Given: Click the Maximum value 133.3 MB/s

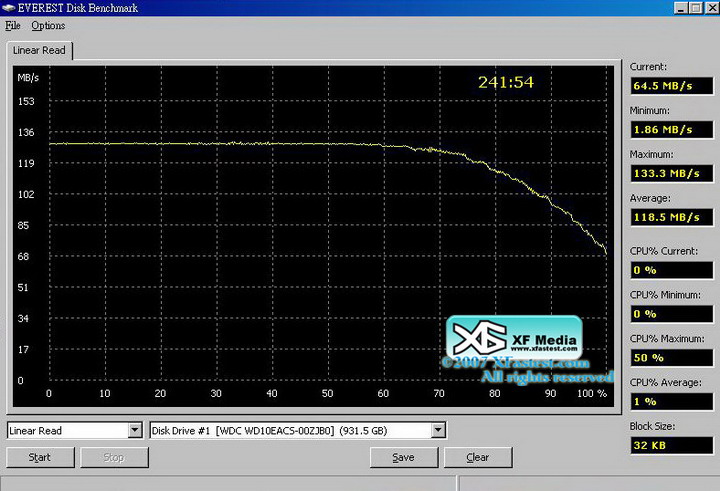Looking at the screenshot, I should (672, 174).
